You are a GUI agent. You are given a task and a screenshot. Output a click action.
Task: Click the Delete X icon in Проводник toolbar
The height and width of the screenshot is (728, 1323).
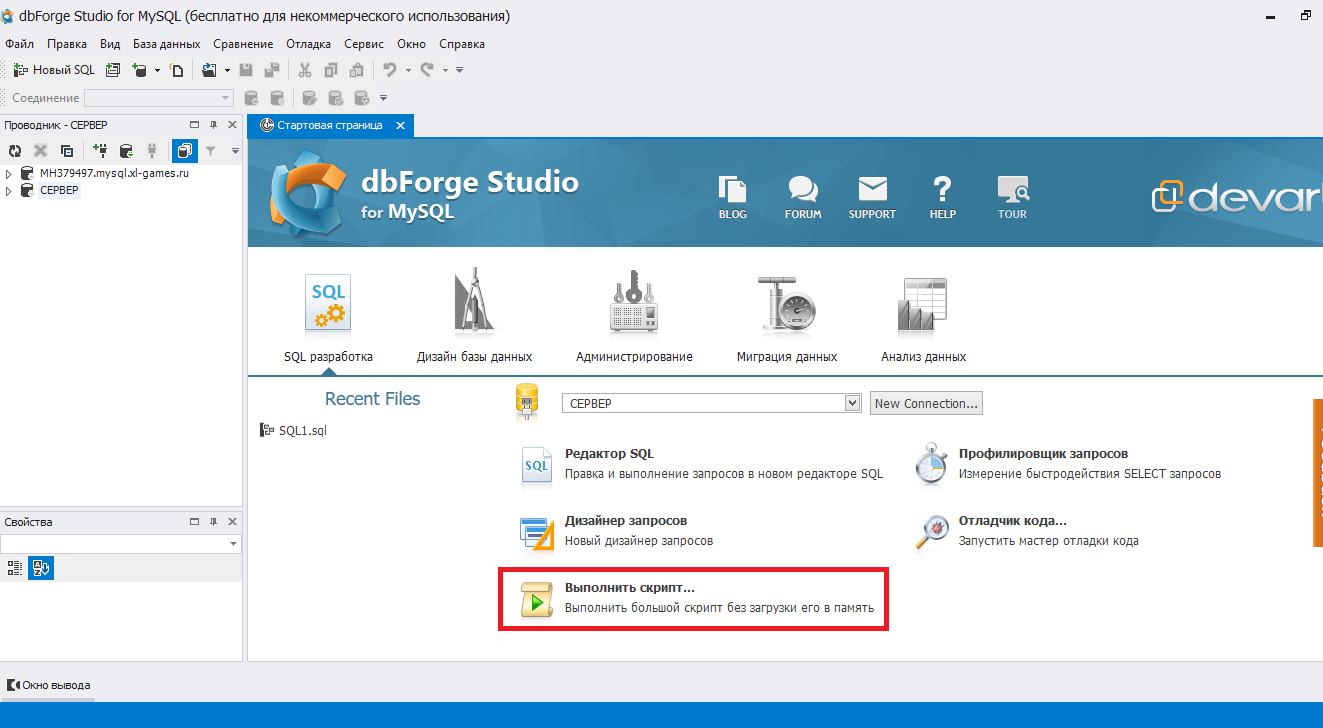click(41, 151)
